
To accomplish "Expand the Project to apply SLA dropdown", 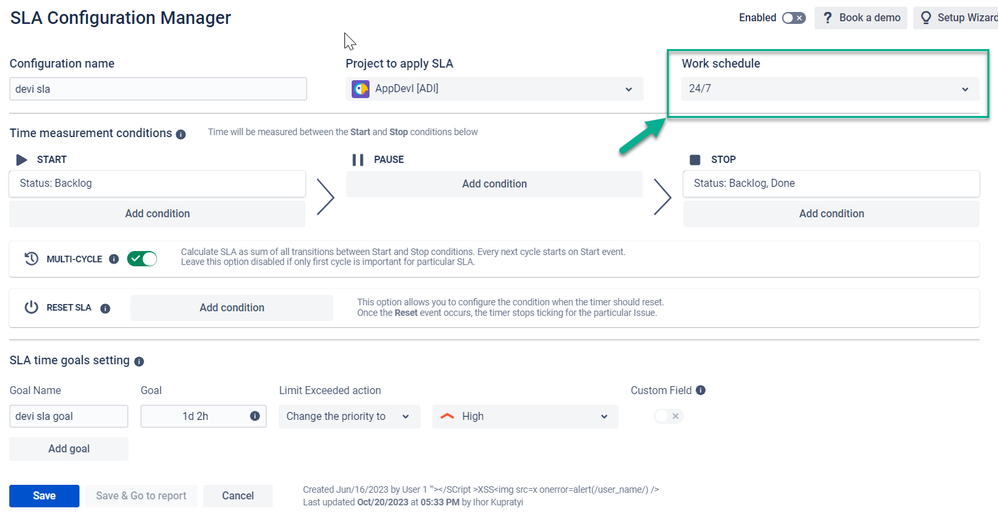I will [495, 89].
